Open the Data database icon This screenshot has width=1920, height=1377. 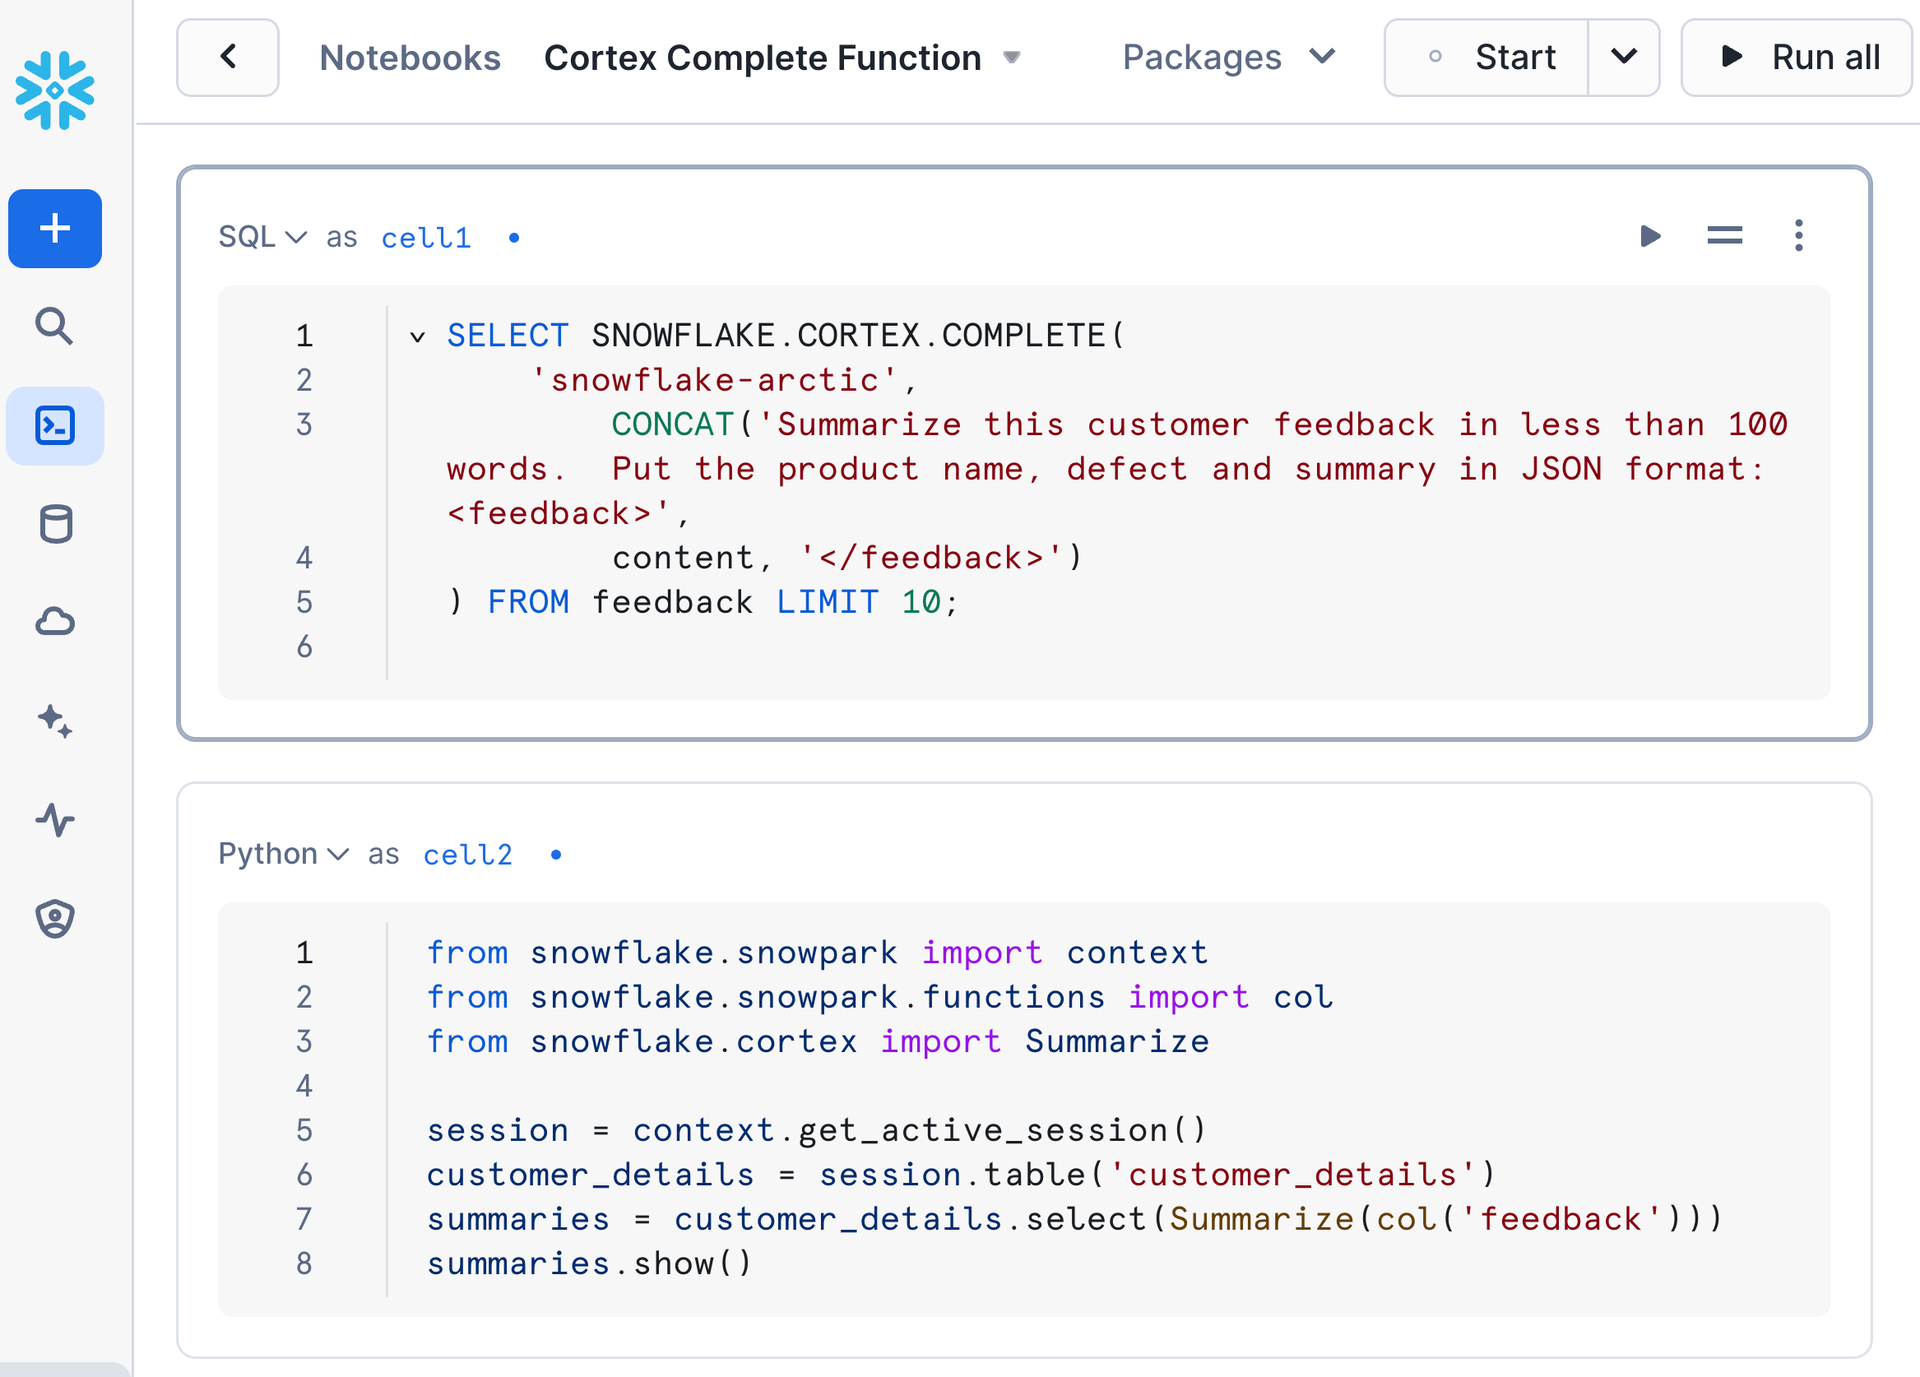tap(55, 524)
